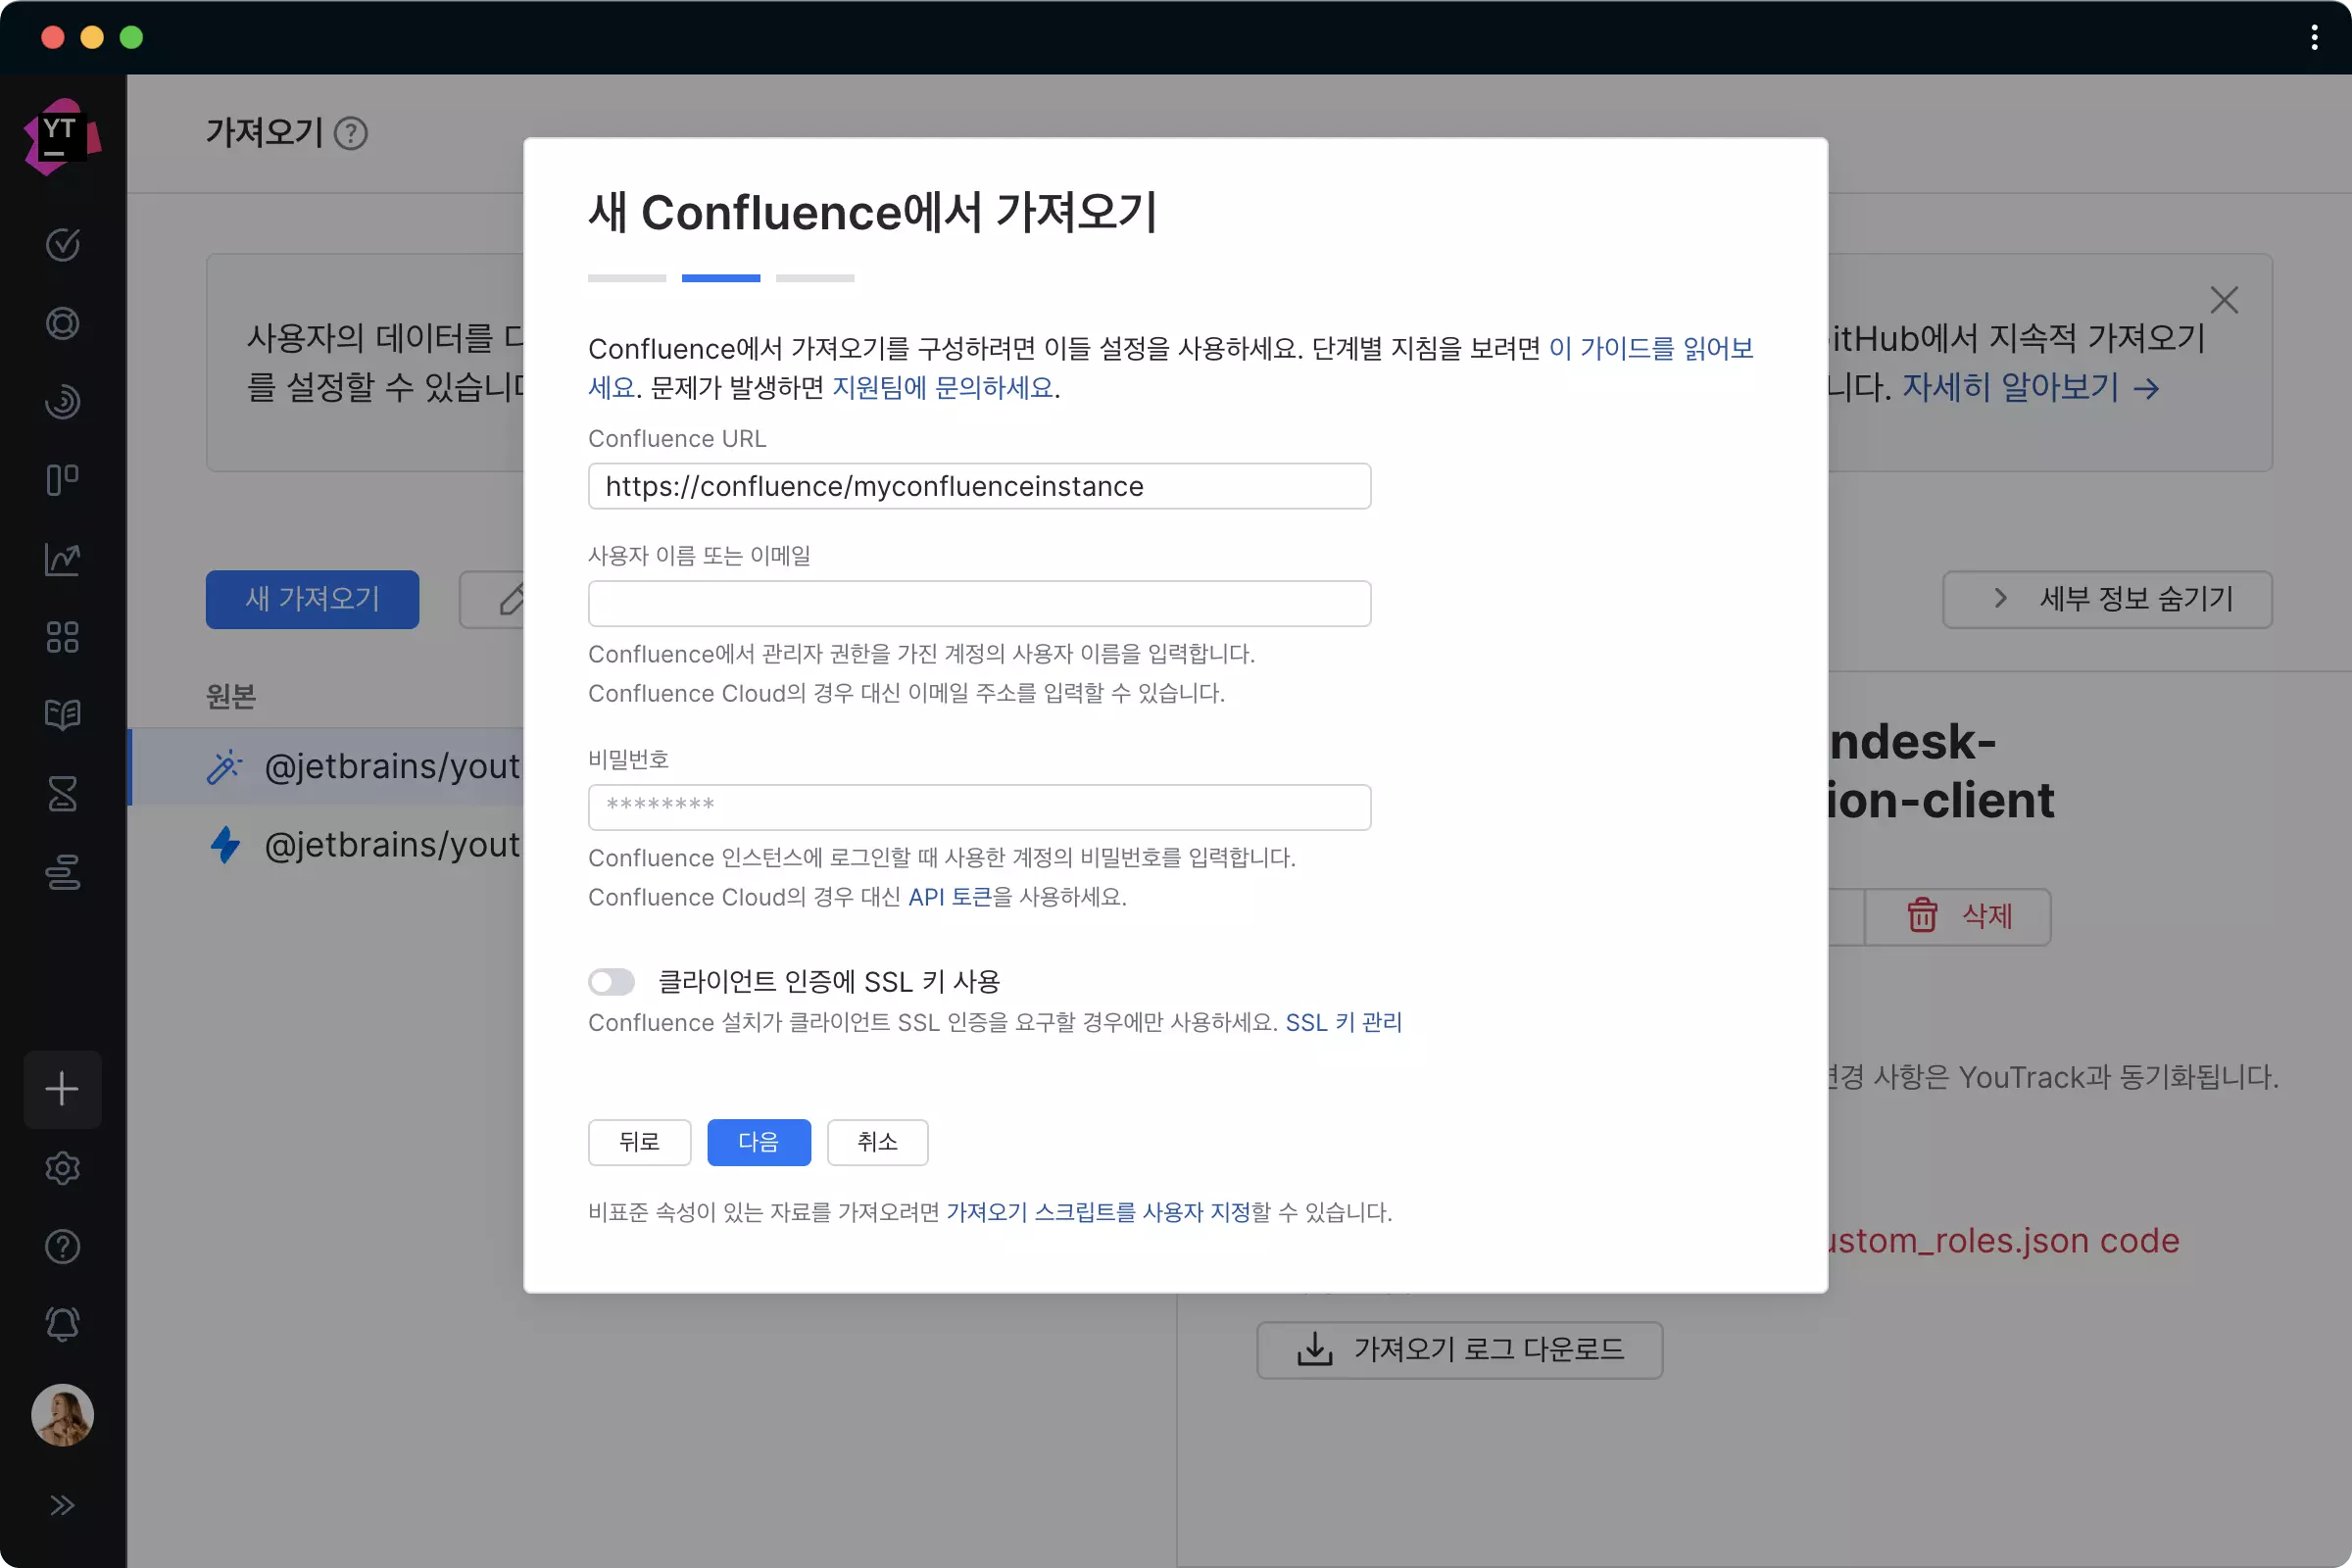The image size is (2352, 1568).
Task: Open the API 토큰 link
Action: pyautogui.click(x=949, y=897)
